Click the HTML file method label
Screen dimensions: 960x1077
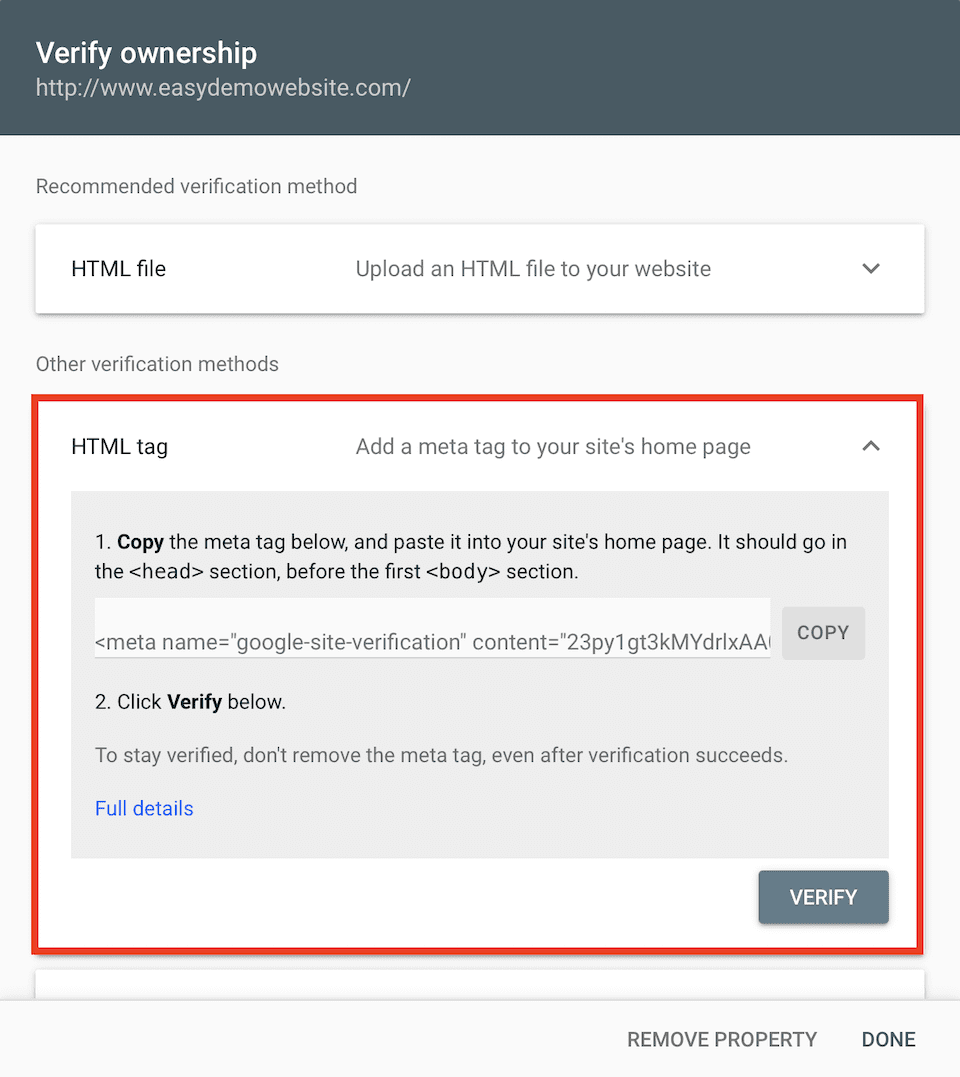(118, 269)
